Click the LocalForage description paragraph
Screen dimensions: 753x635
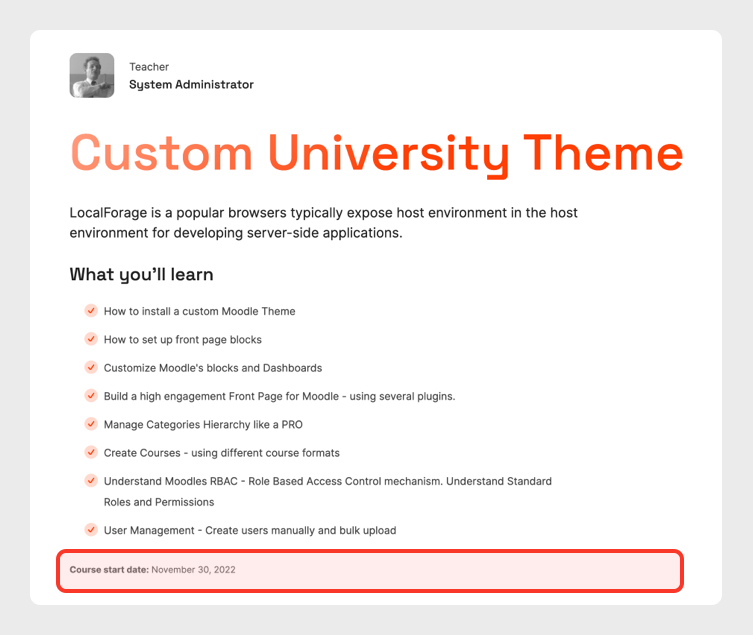(x=323, y=223)
